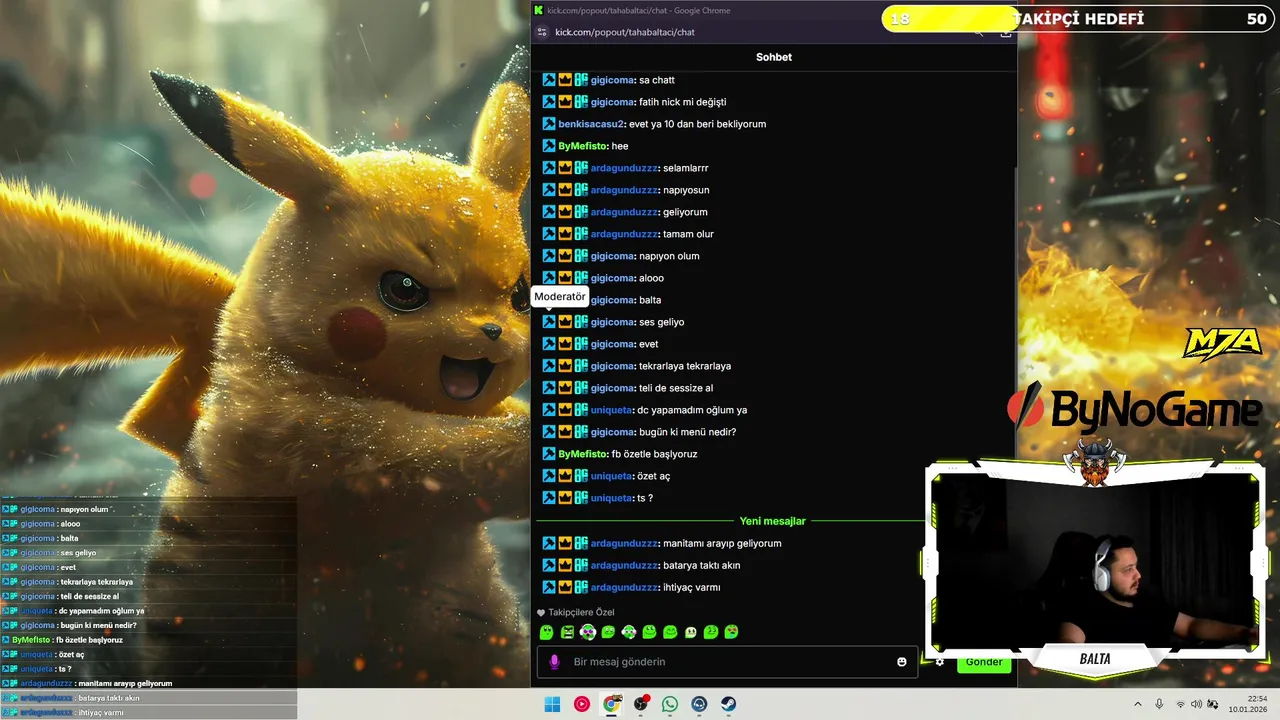Click moderator sword badge on 'ts ?' row
Image resolution: width=1280 pixels, height=720 pixels.
coord(549,498)
